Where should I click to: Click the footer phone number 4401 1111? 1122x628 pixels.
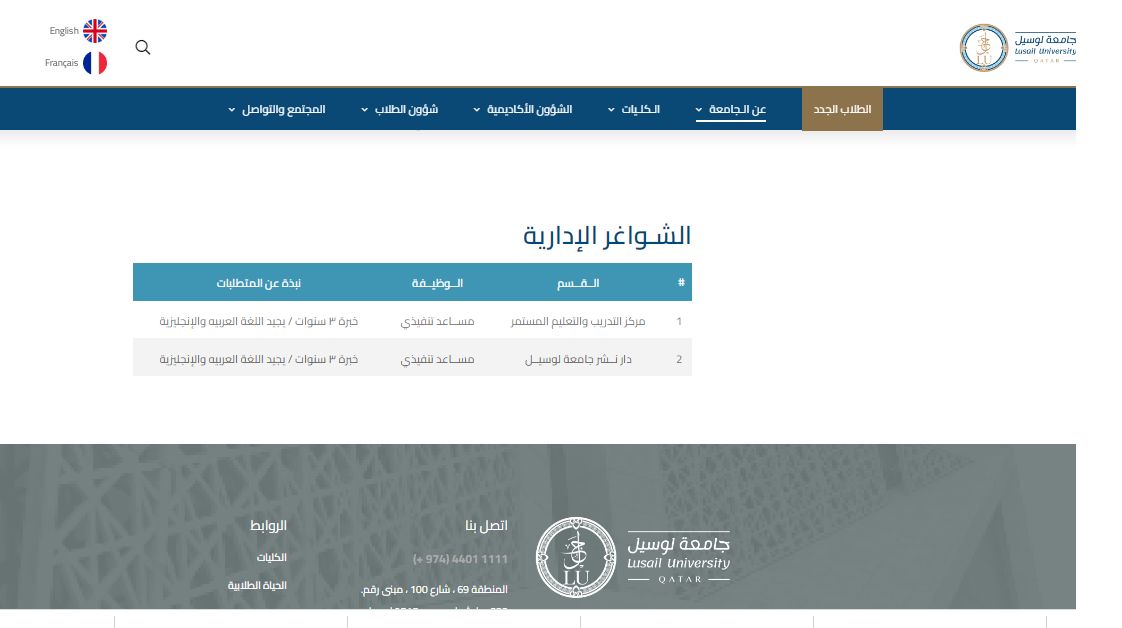point(460,559)
